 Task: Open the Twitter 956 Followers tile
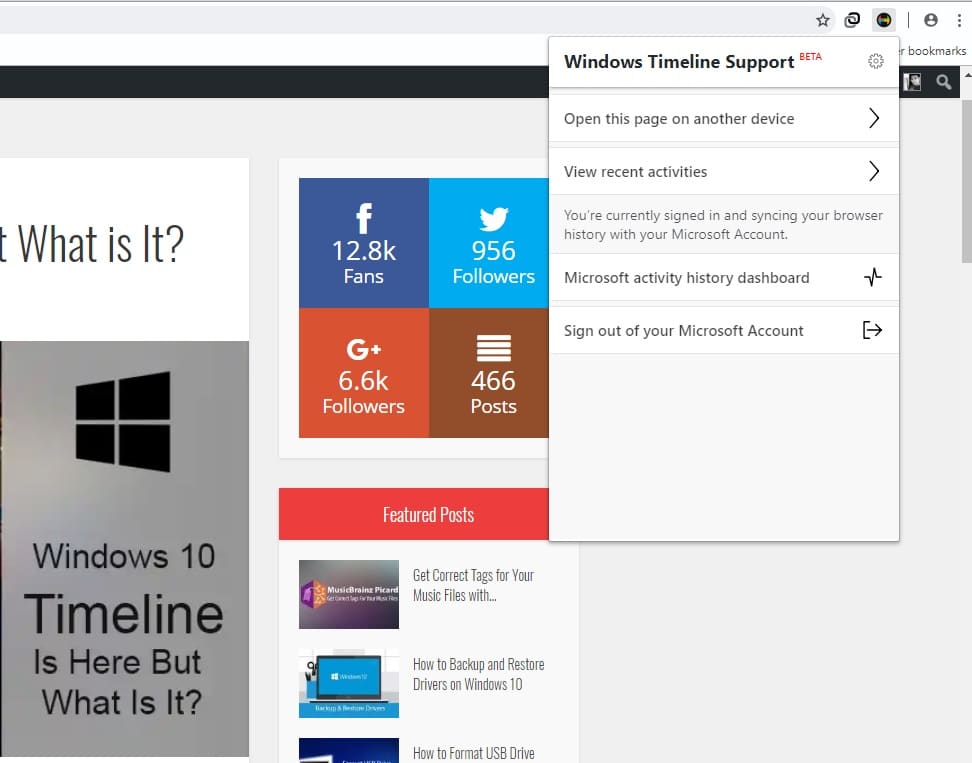(488, 243)
